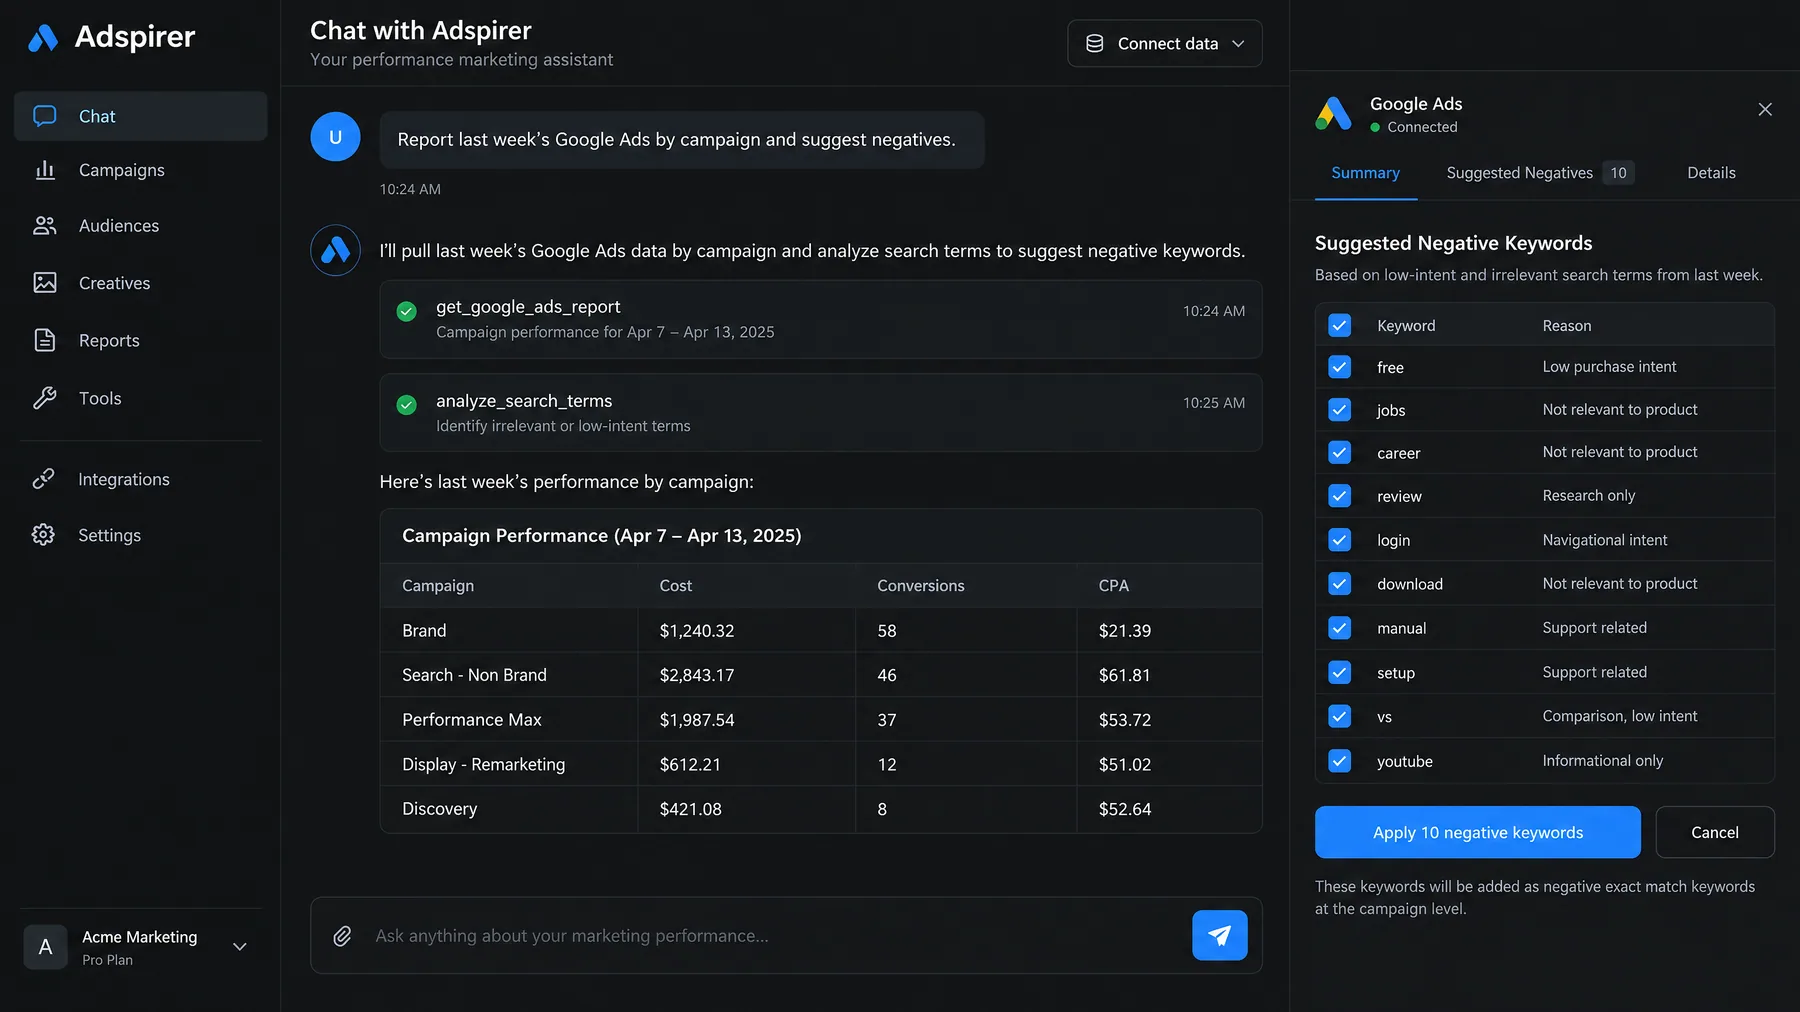Open Campaigns bar chart icon

pos(45,170)
